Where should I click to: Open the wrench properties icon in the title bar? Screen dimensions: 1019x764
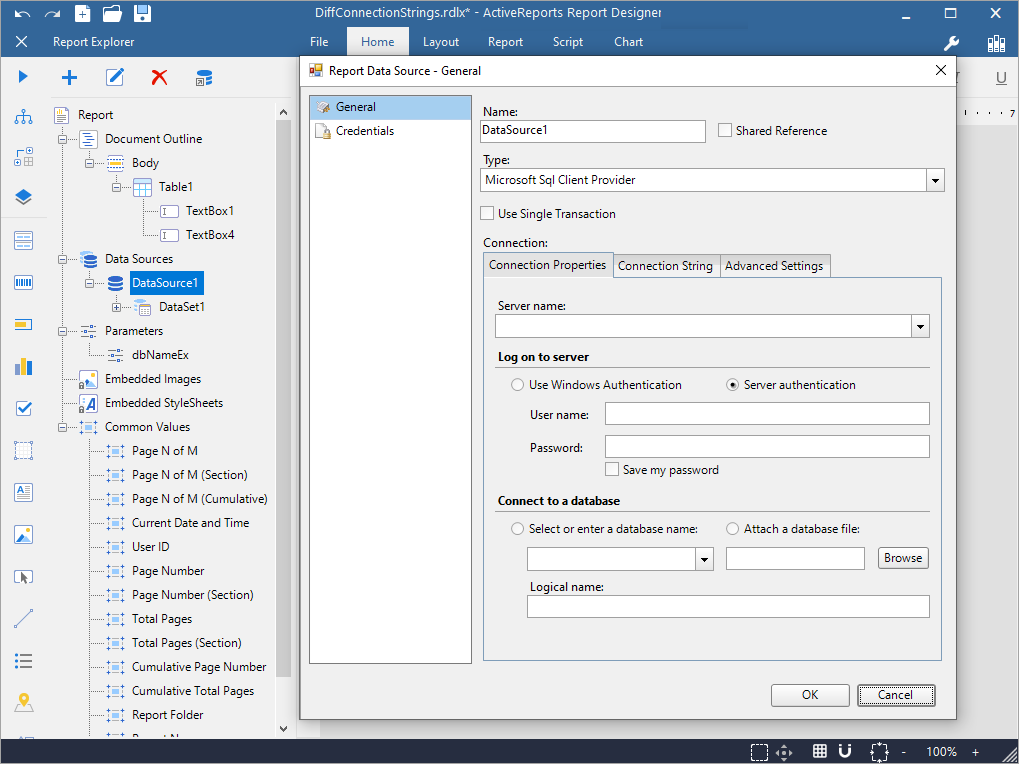951,43
